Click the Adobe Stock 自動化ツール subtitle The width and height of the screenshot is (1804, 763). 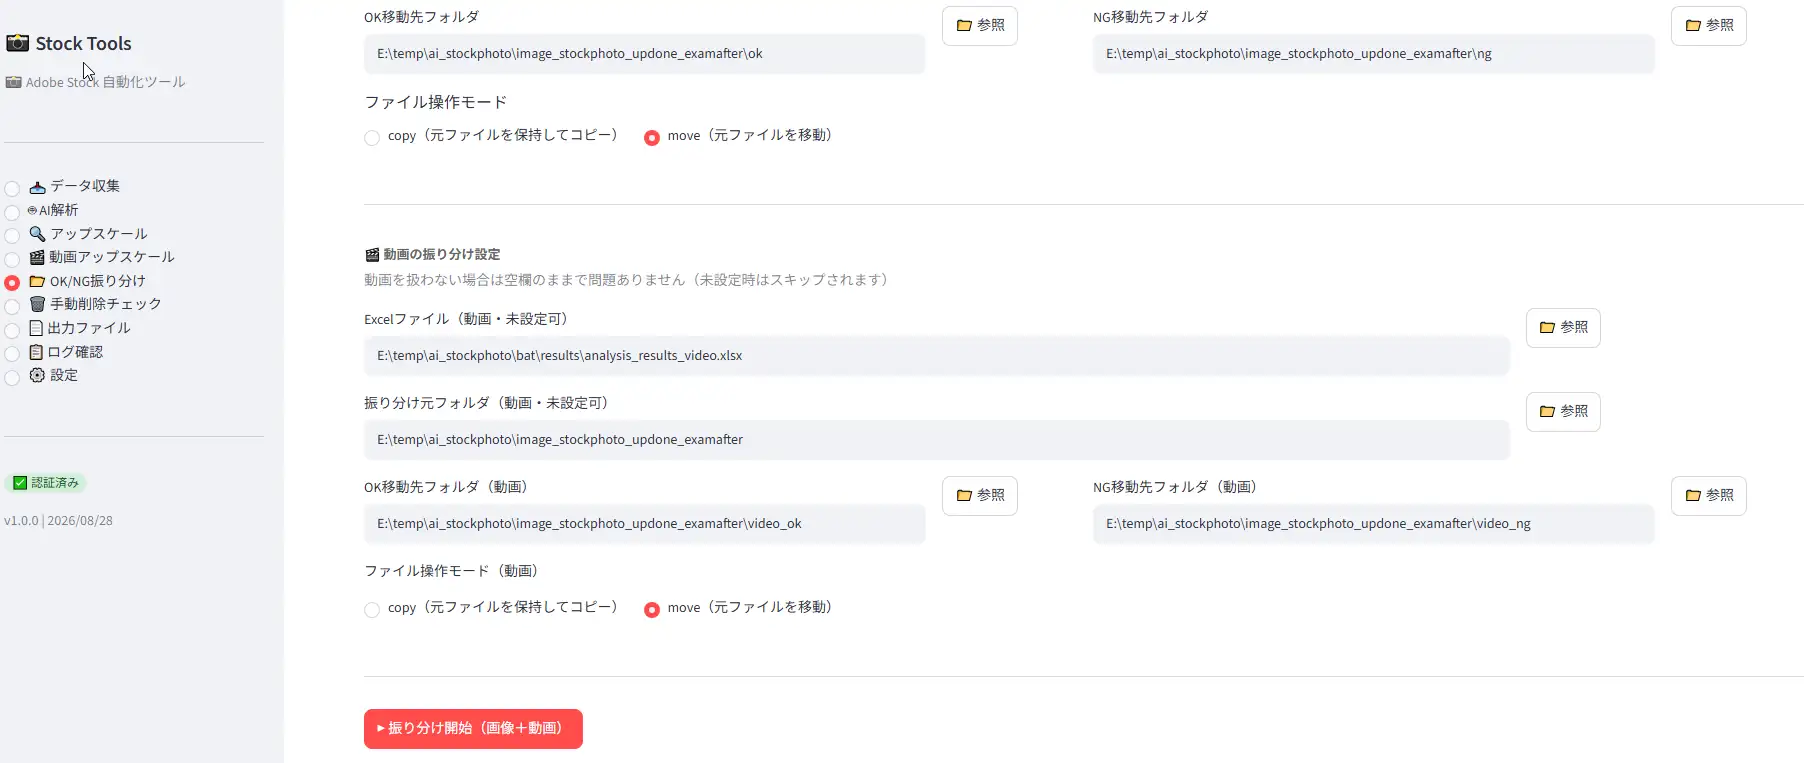[95, 82]
